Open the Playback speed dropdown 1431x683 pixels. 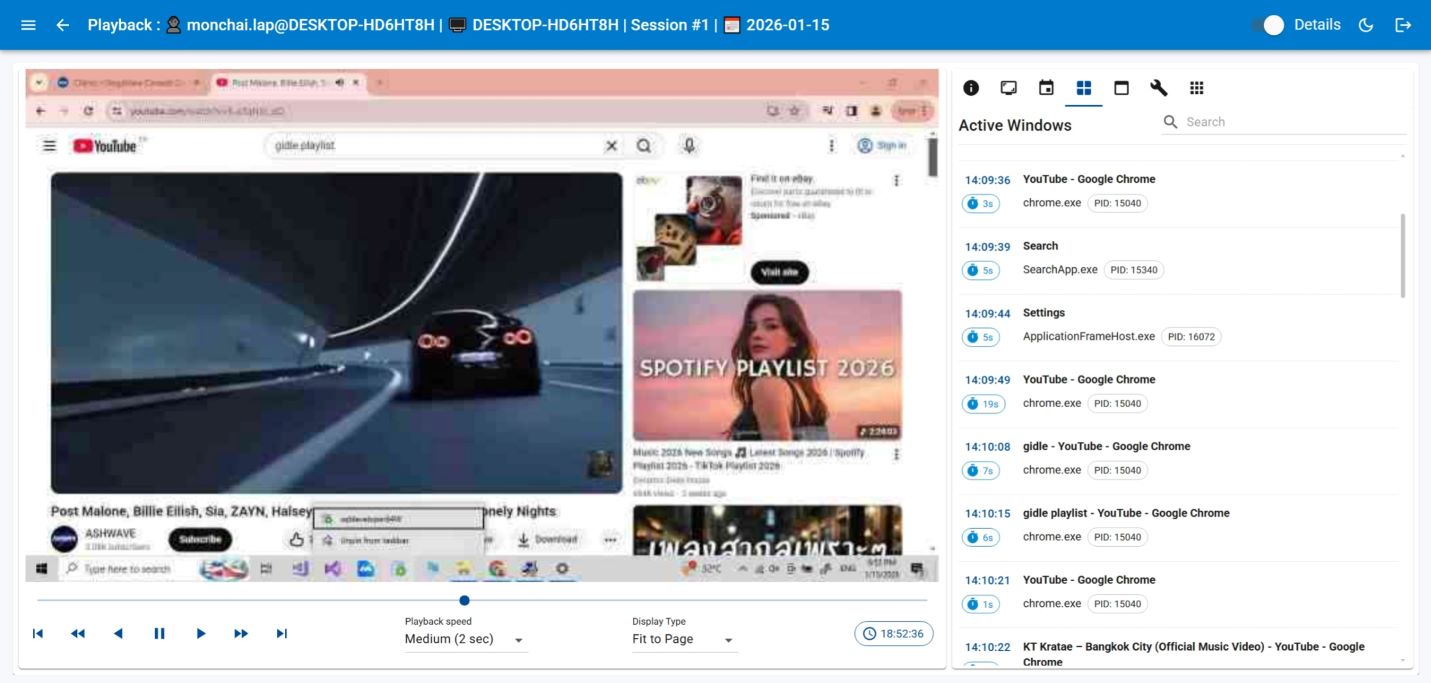coord(517,639)
